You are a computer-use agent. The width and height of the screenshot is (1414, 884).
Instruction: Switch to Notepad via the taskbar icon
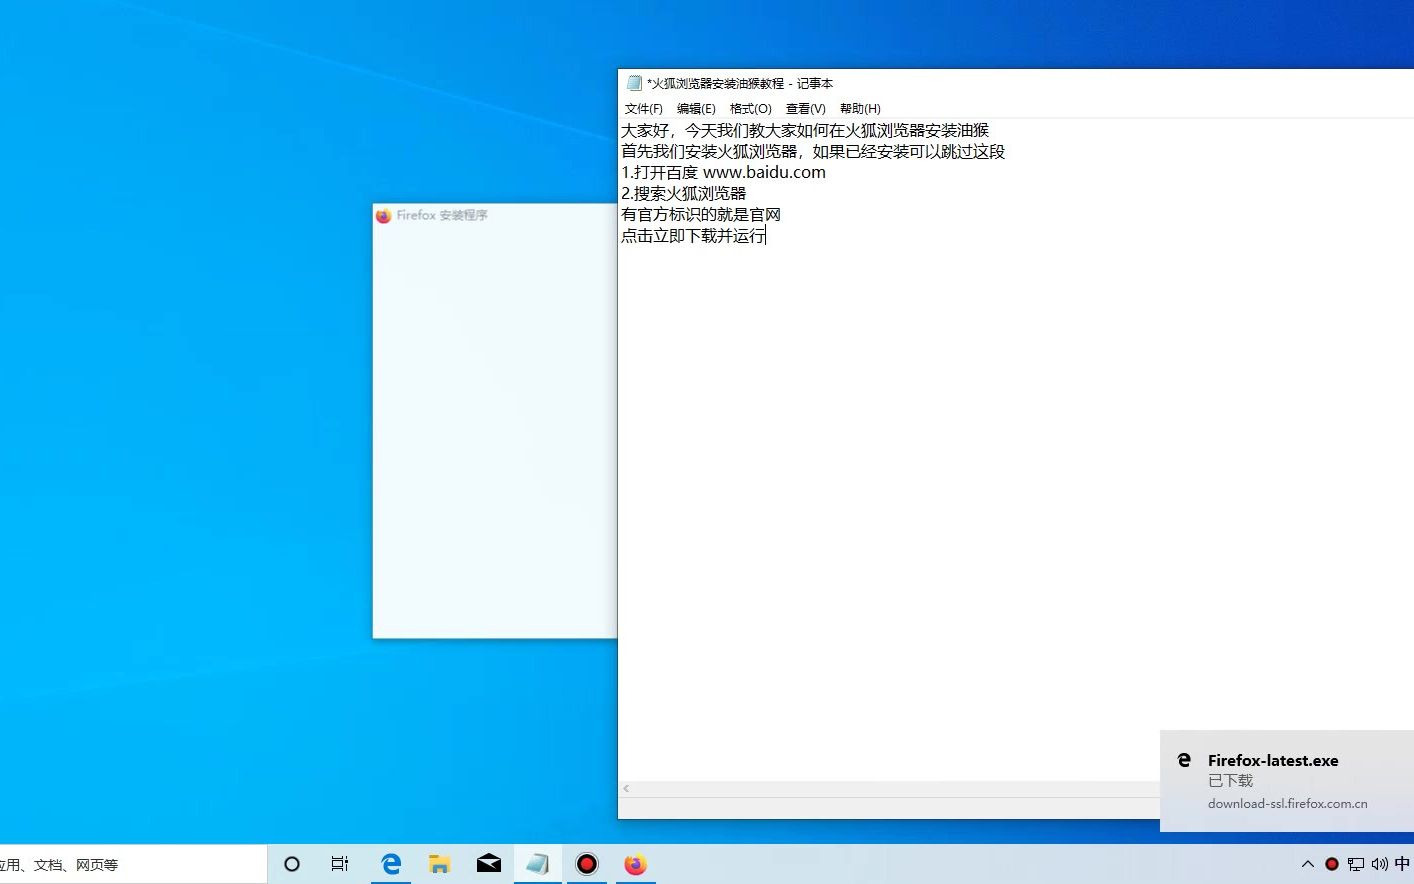(537, 864)
